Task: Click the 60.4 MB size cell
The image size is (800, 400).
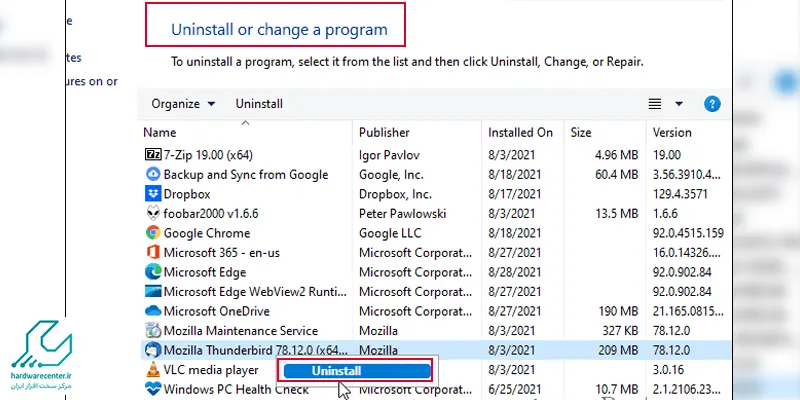Action: tap(616, 174)
